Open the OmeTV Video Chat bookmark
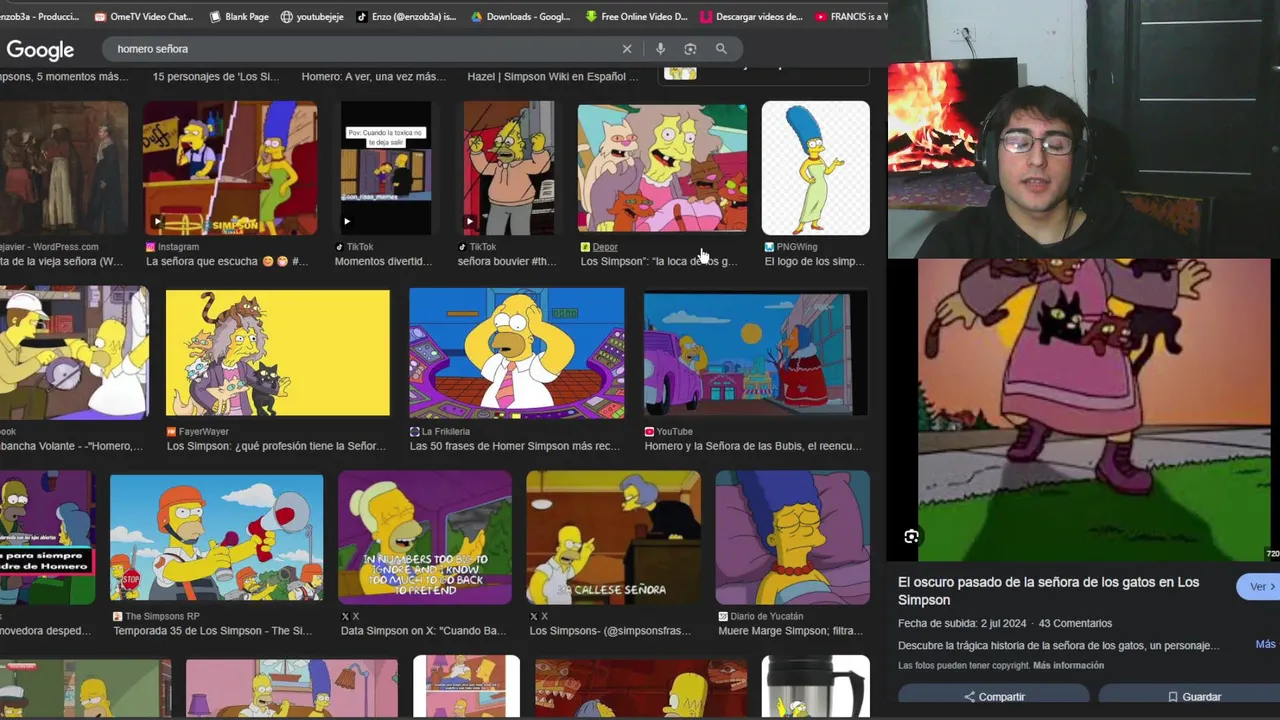The image size is (1280, 720). [x=143, y=17]
